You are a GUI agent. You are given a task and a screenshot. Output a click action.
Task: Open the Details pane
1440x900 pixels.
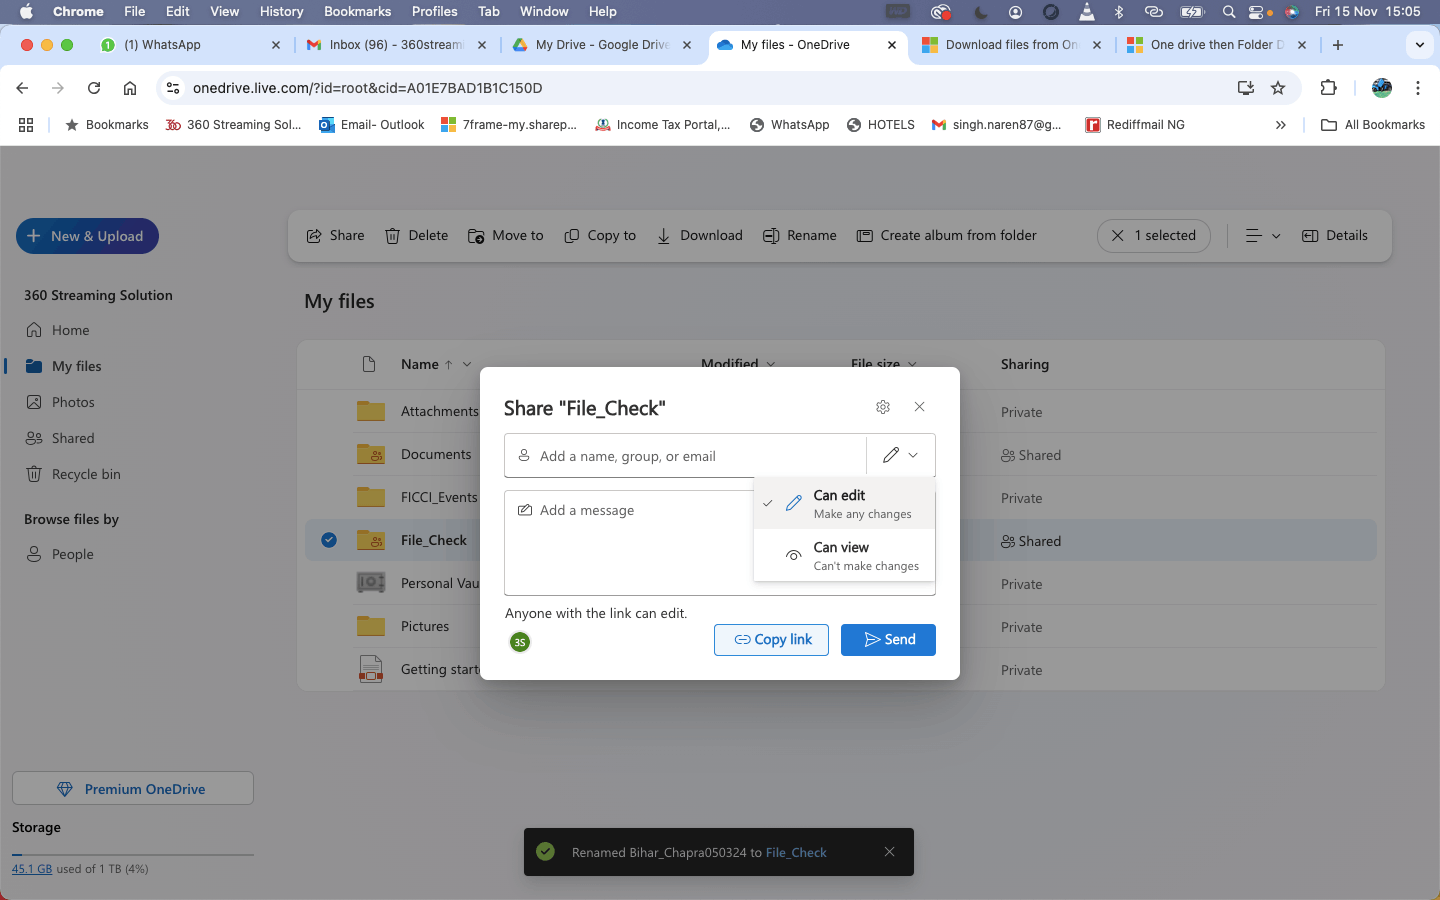pyautogui.click(x=1335, y=236)
